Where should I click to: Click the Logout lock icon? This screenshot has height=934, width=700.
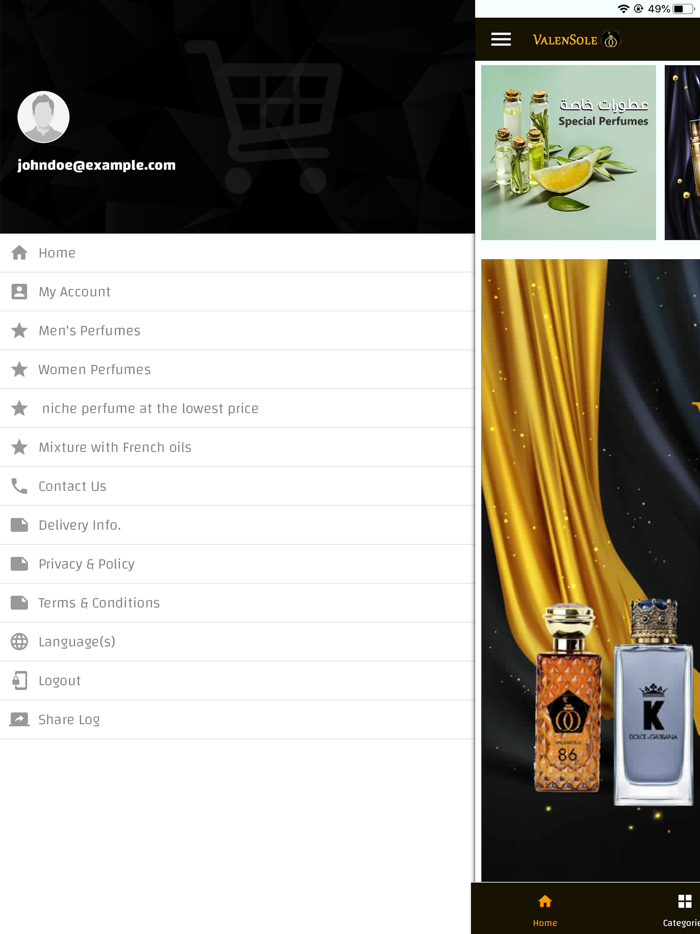pos(19,680)
